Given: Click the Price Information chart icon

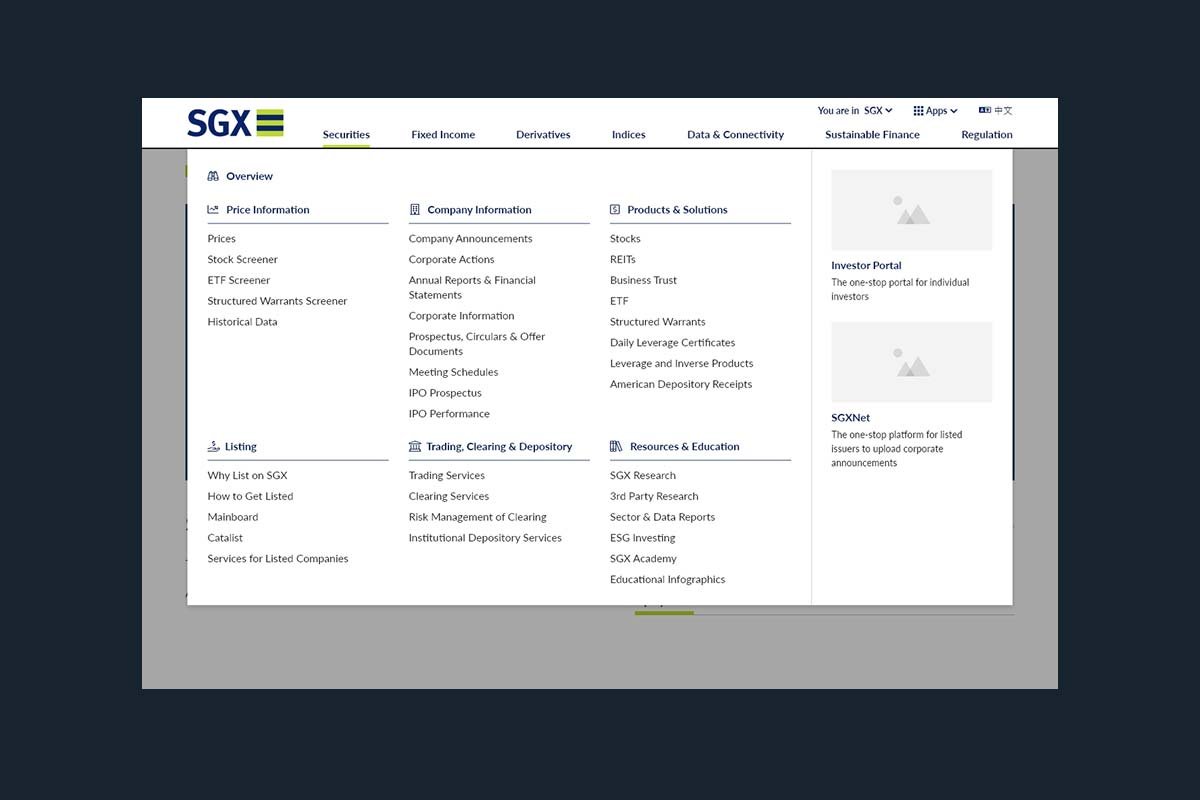Looking at the screenshot, I should [x=213, y=210].
